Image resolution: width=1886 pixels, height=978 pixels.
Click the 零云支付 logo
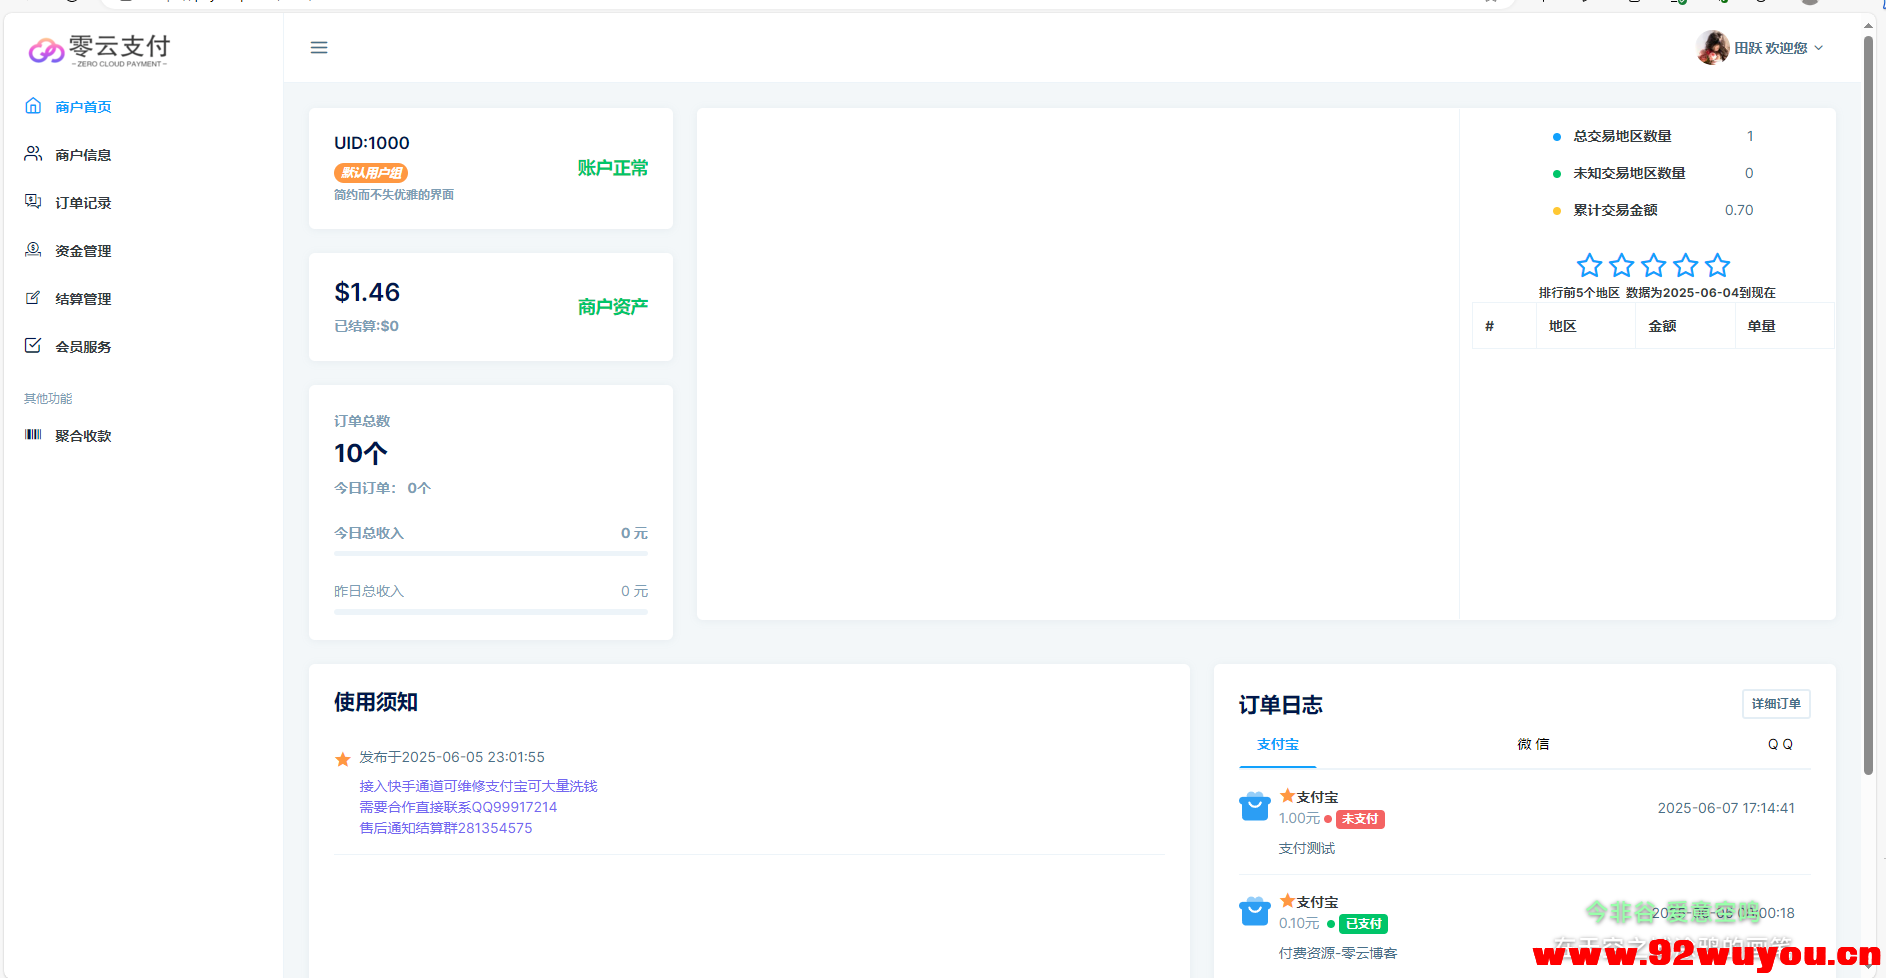(99, 49)
